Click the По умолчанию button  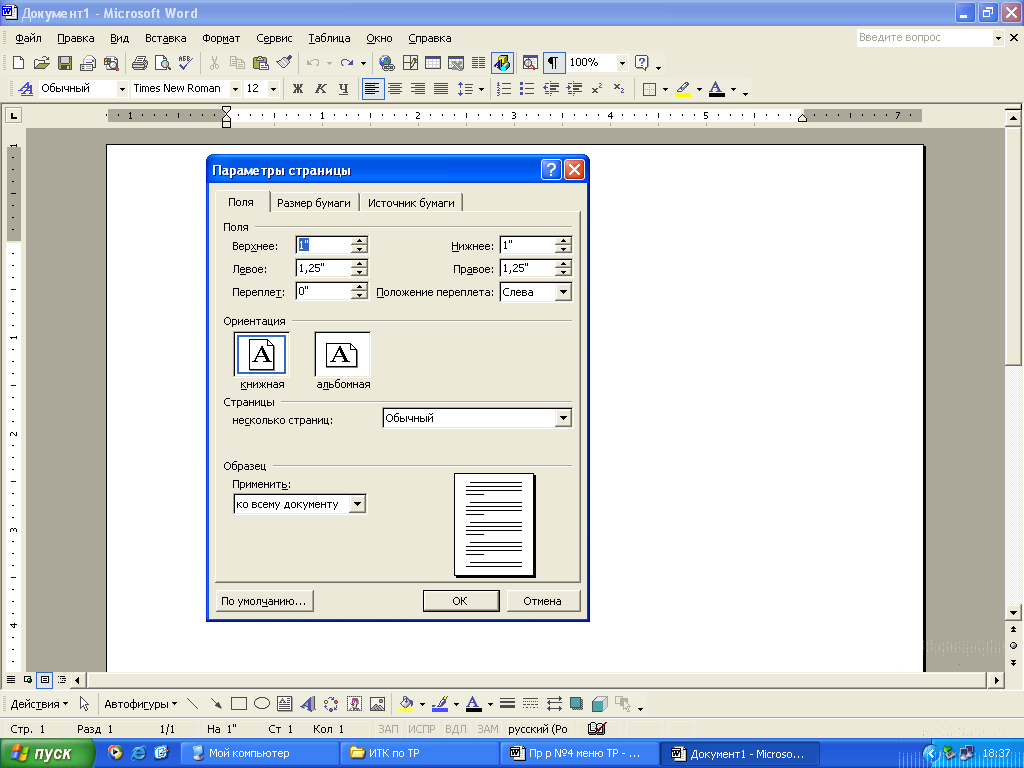click(x=264, y=601)
